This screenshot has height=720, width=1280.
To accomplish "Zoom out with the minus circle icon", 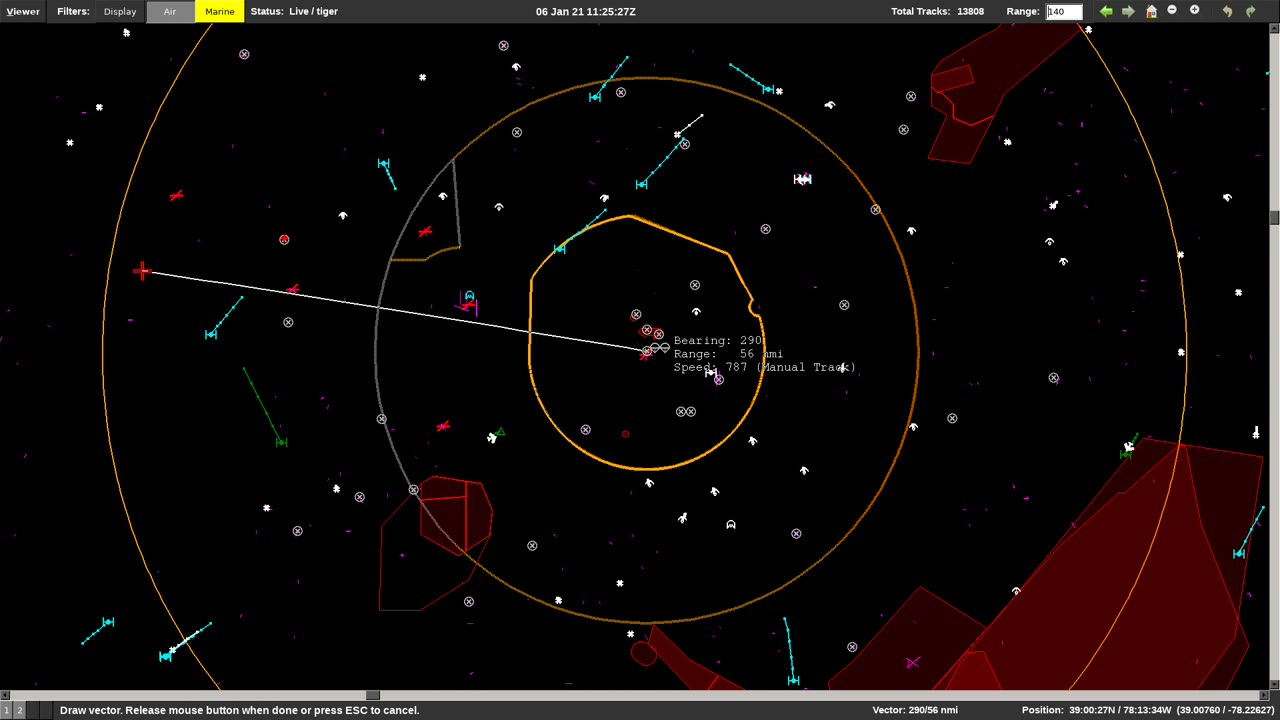I will [1172, 10].
